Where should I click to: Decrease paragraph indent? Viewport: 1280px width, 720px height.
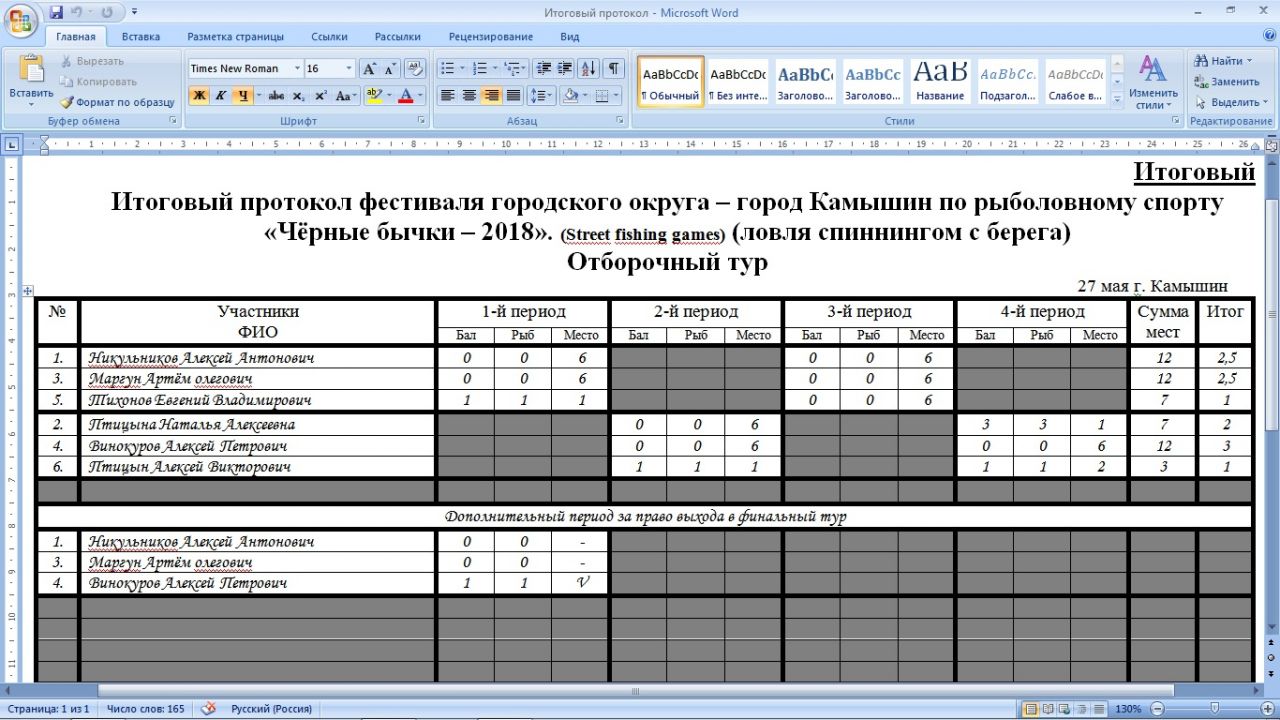pyautogui.click(x=544, y=69)
